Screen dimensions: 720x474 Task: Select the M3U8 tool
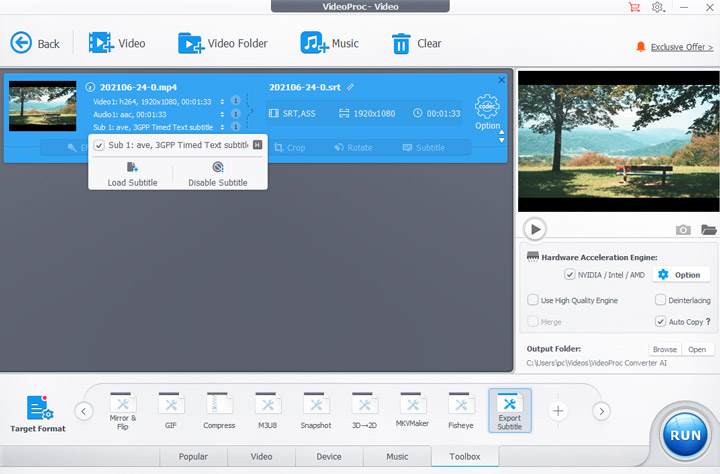(x=267, y=411)
